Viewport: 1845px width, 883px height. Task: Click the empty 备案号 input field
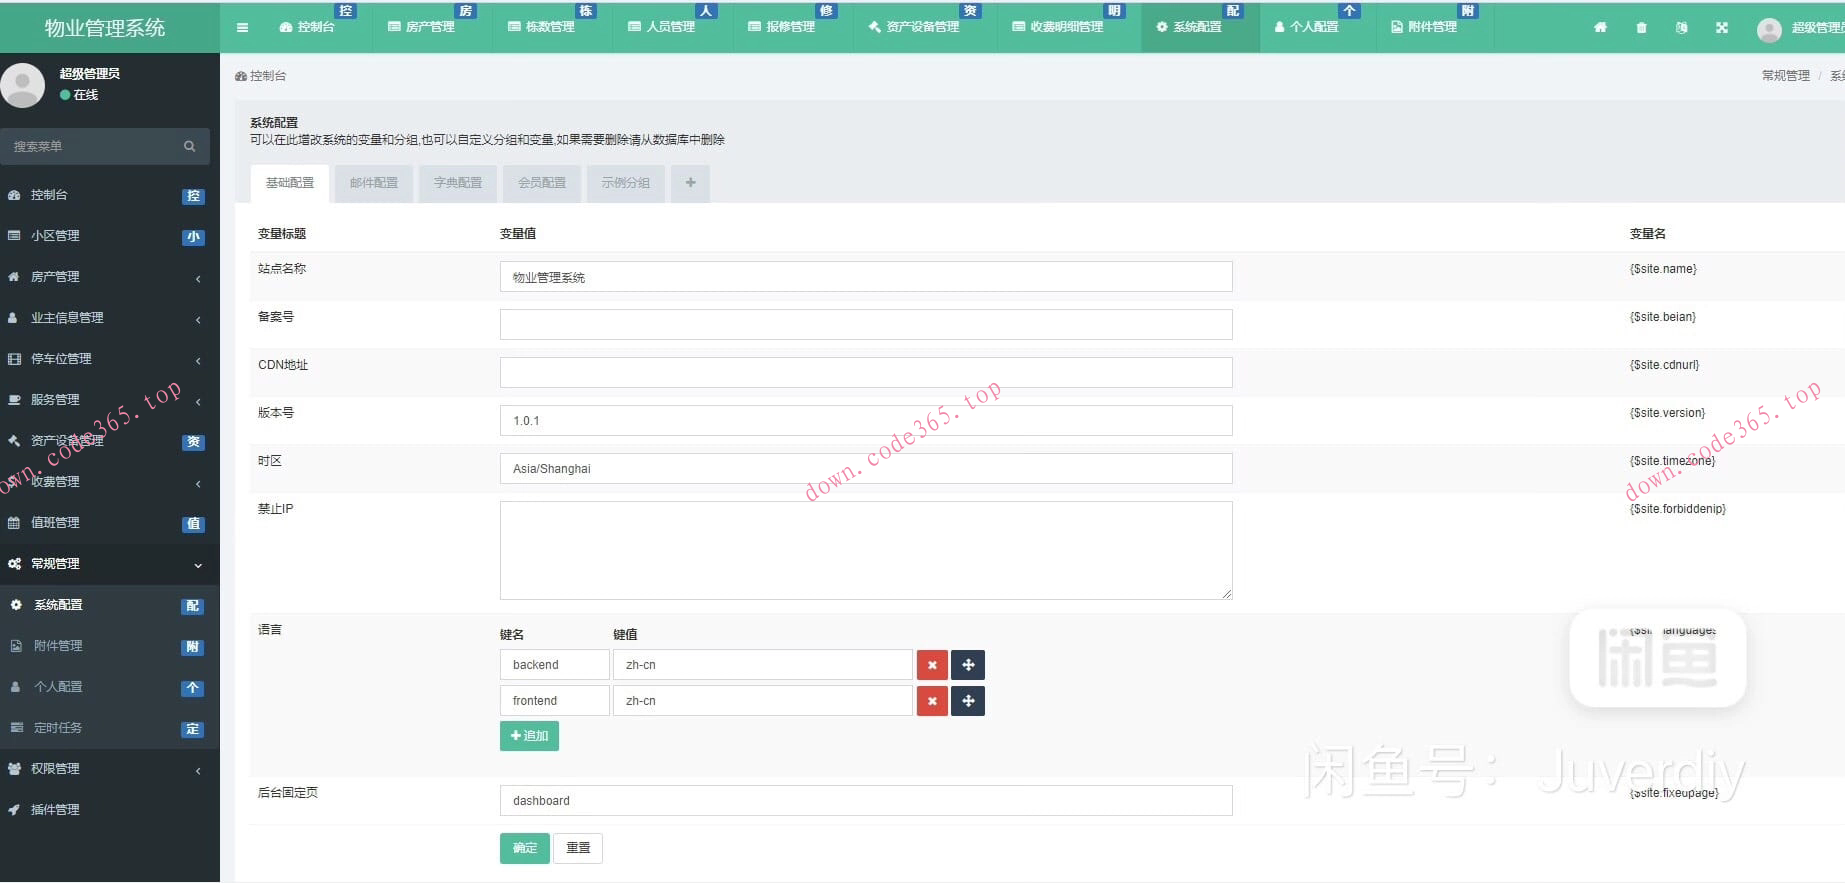[x=866, y=325]
